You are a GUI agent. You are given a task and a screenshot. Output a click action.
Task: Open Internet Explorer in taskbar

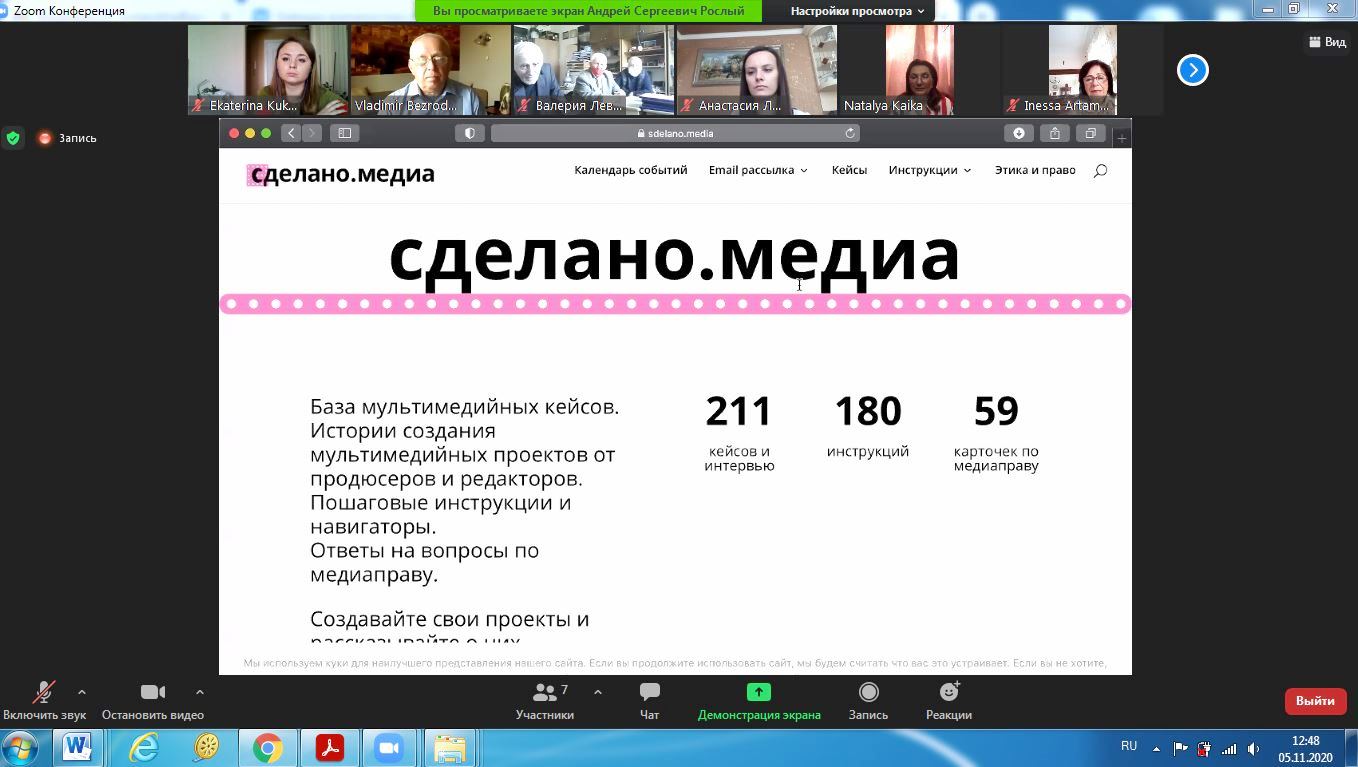coord(144,748)
